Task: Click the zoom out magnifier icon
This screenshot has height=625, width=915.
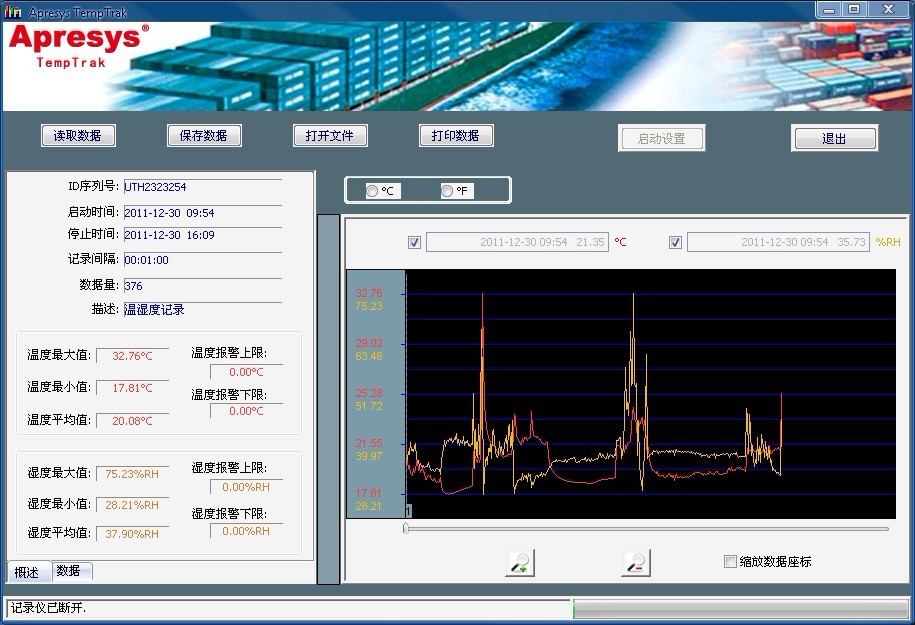Action: coord(635,563)
